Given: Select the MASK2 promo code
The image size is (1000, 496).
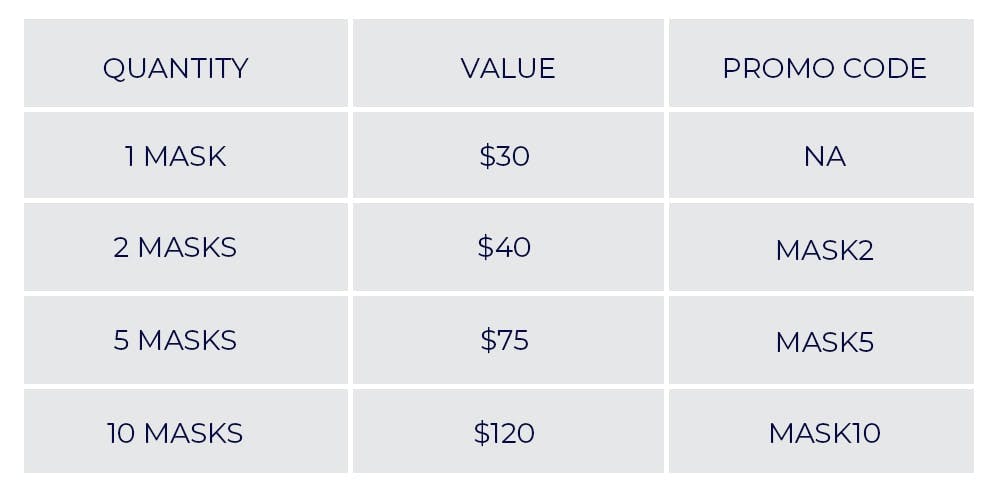Looking at the screenshot, I should click(x=824, y=249).
